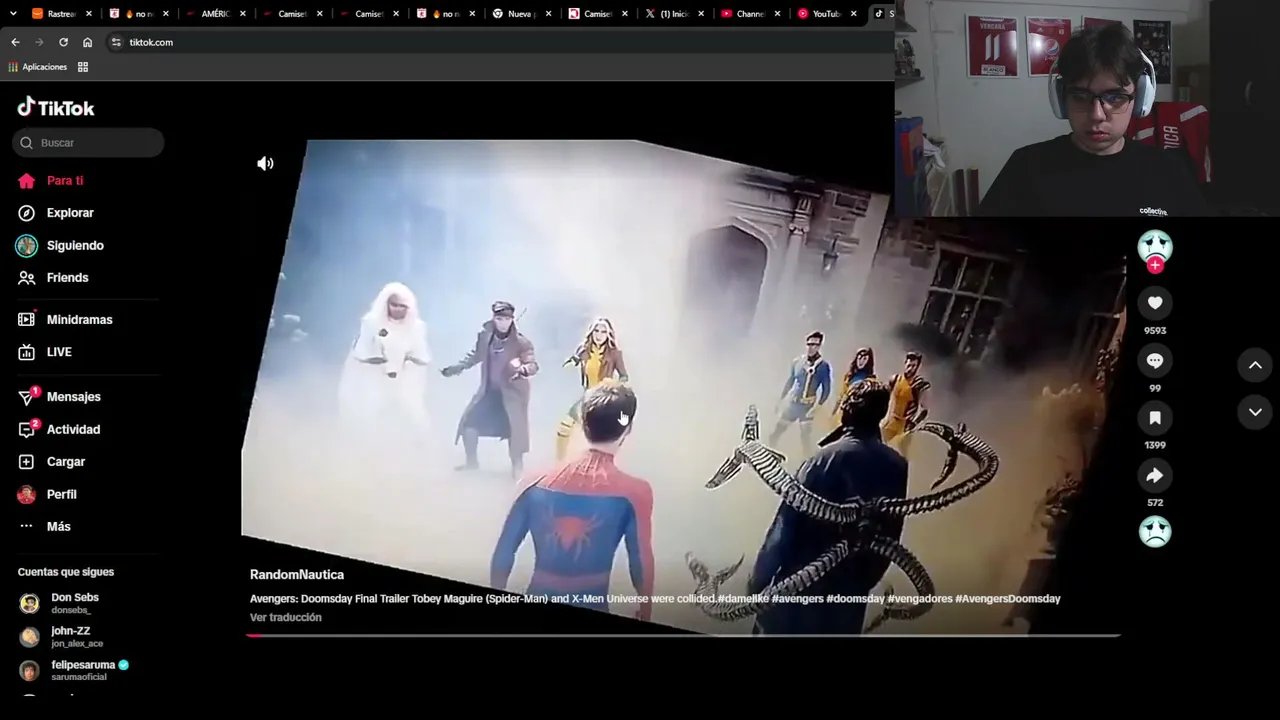1280x720 pixels.
Task: Click the browser back button
Action: (15, 42)
